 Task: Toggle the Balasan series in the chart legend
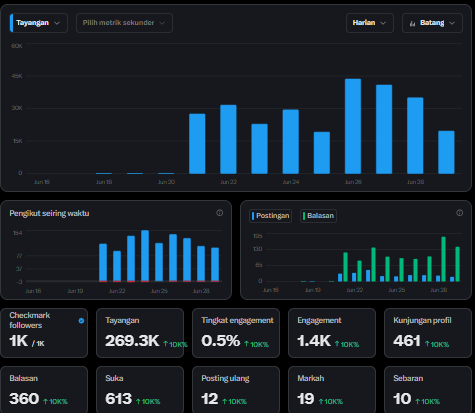(x=318, y=216)
